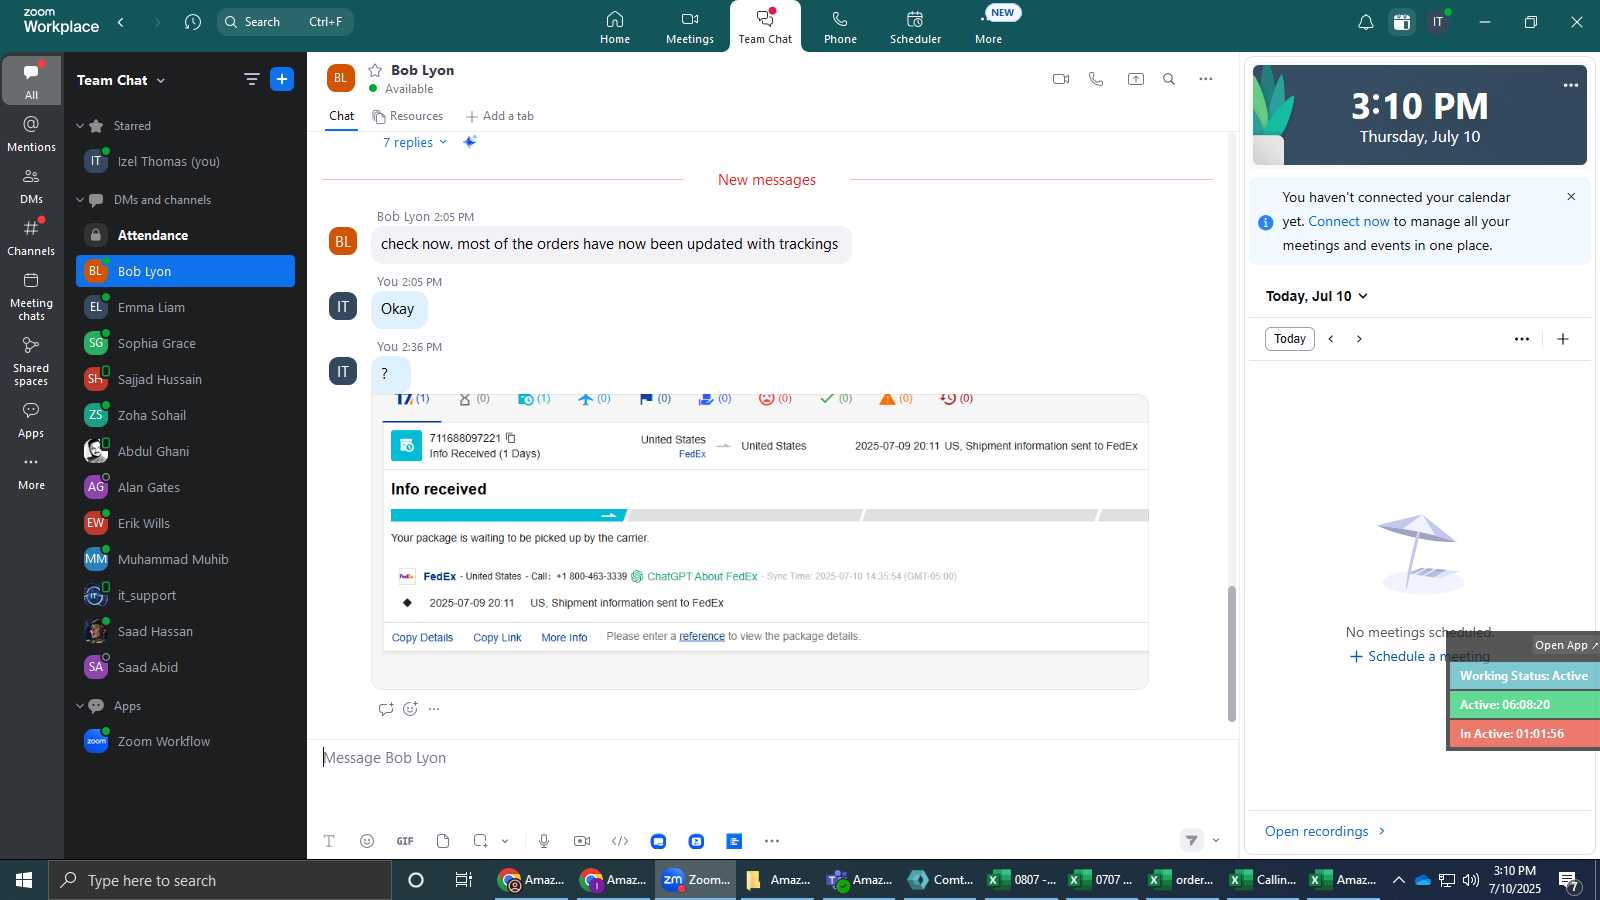This screenshot has height=900, width=1600.
Task: Open notifications bell icon
Action: 1366,22
